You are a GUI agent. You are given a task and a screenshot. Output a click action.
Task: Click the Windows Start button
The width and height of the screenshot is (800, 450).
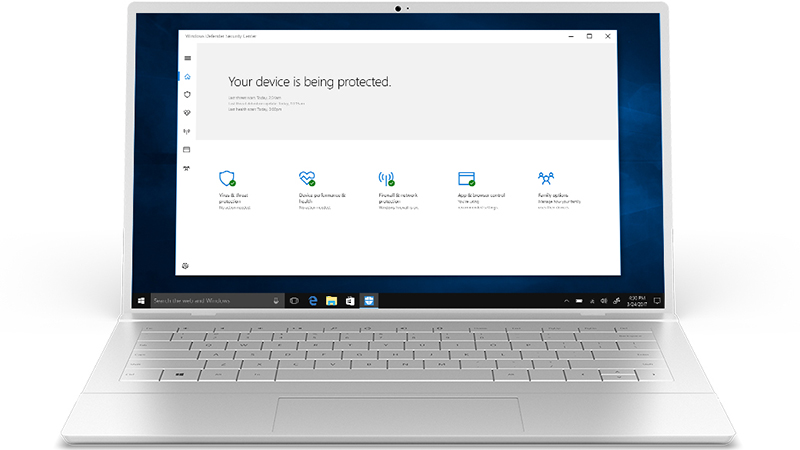[141, 300]
